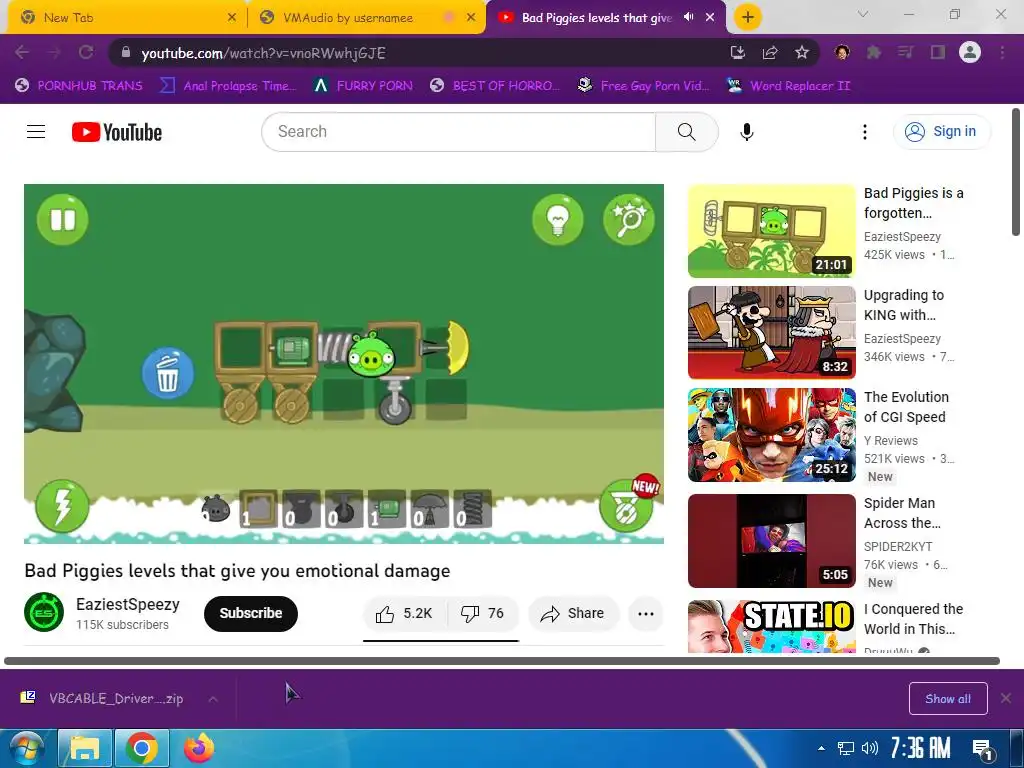This screenshot has width=1024, height=768.
Task: Click install app icon in address bar
Action: coord(738,52)
